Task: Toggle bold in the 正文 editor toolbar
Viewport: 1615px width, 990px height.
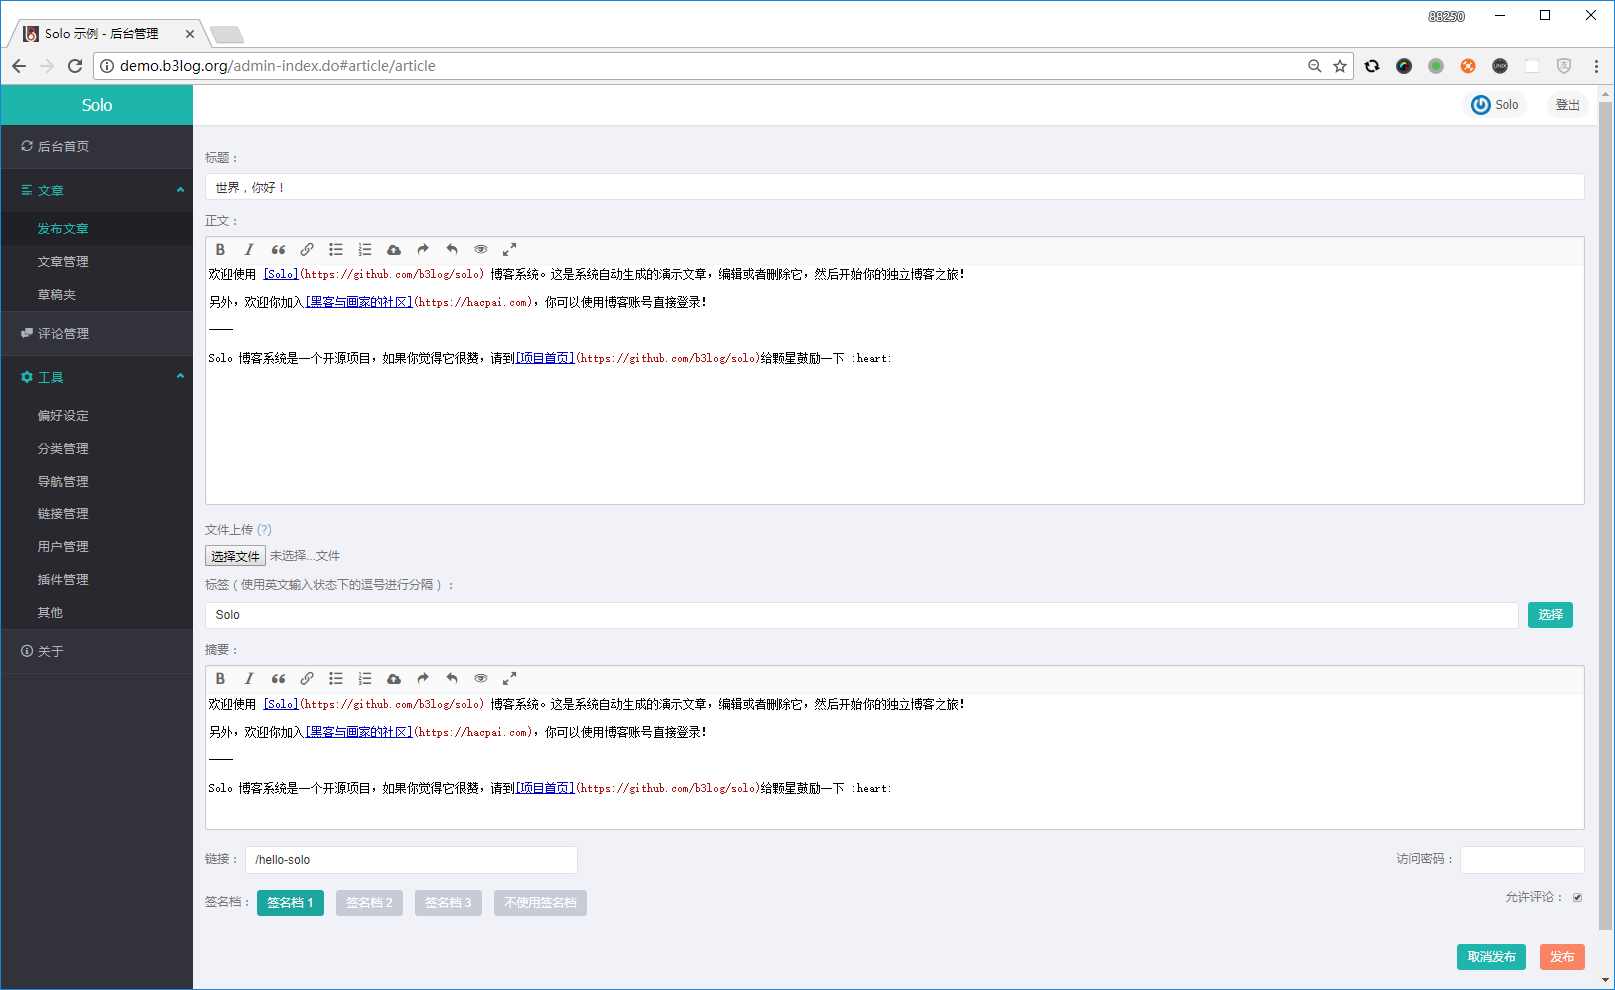Action: point(220,250)
